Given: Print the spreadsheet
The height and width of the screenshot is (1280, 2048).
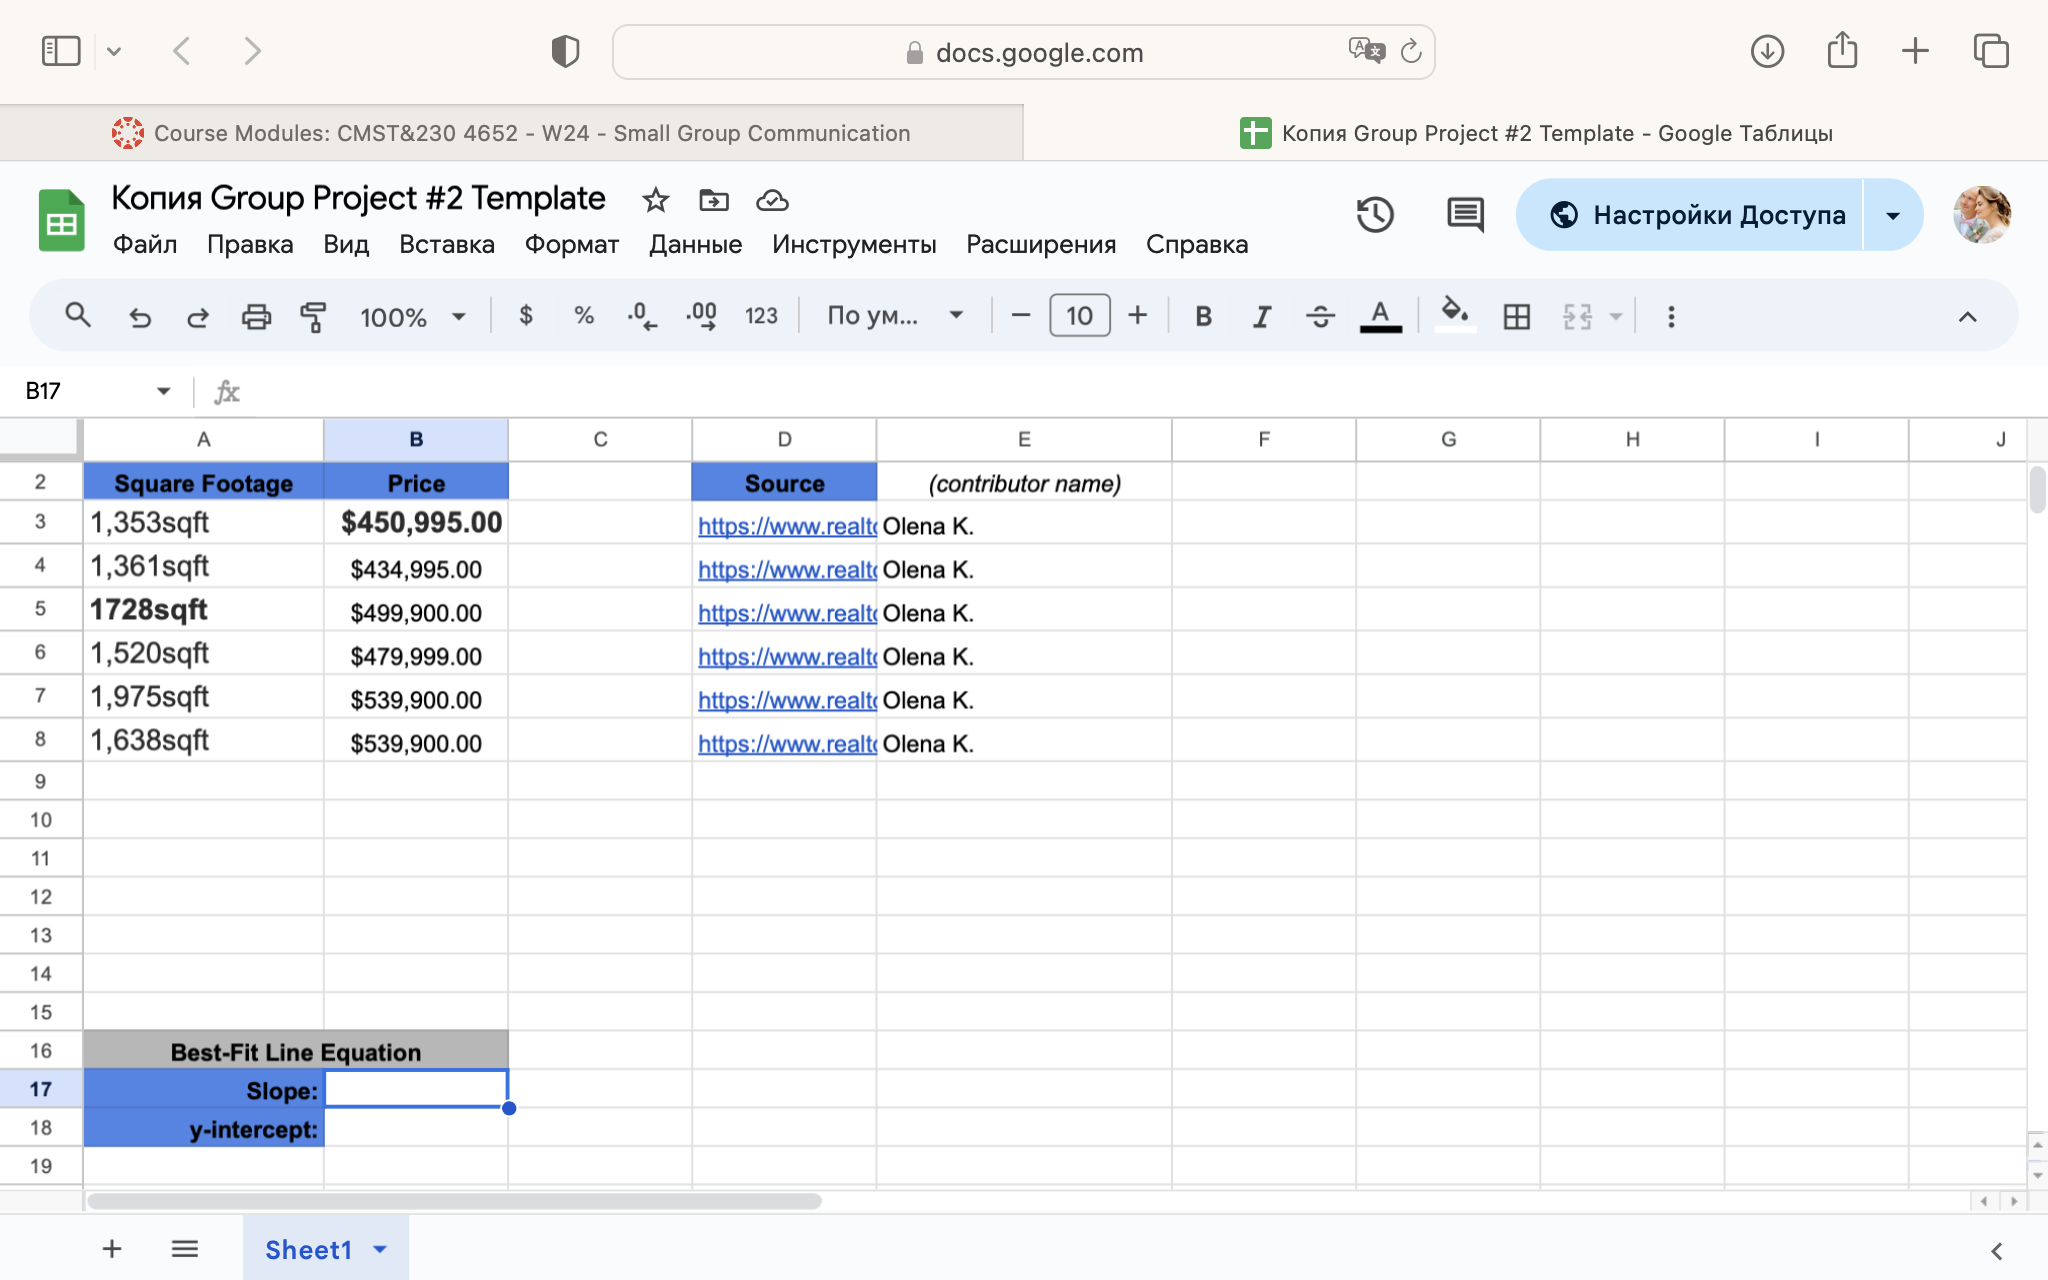Looking at the screenshot, I should (x=256, y=317).
